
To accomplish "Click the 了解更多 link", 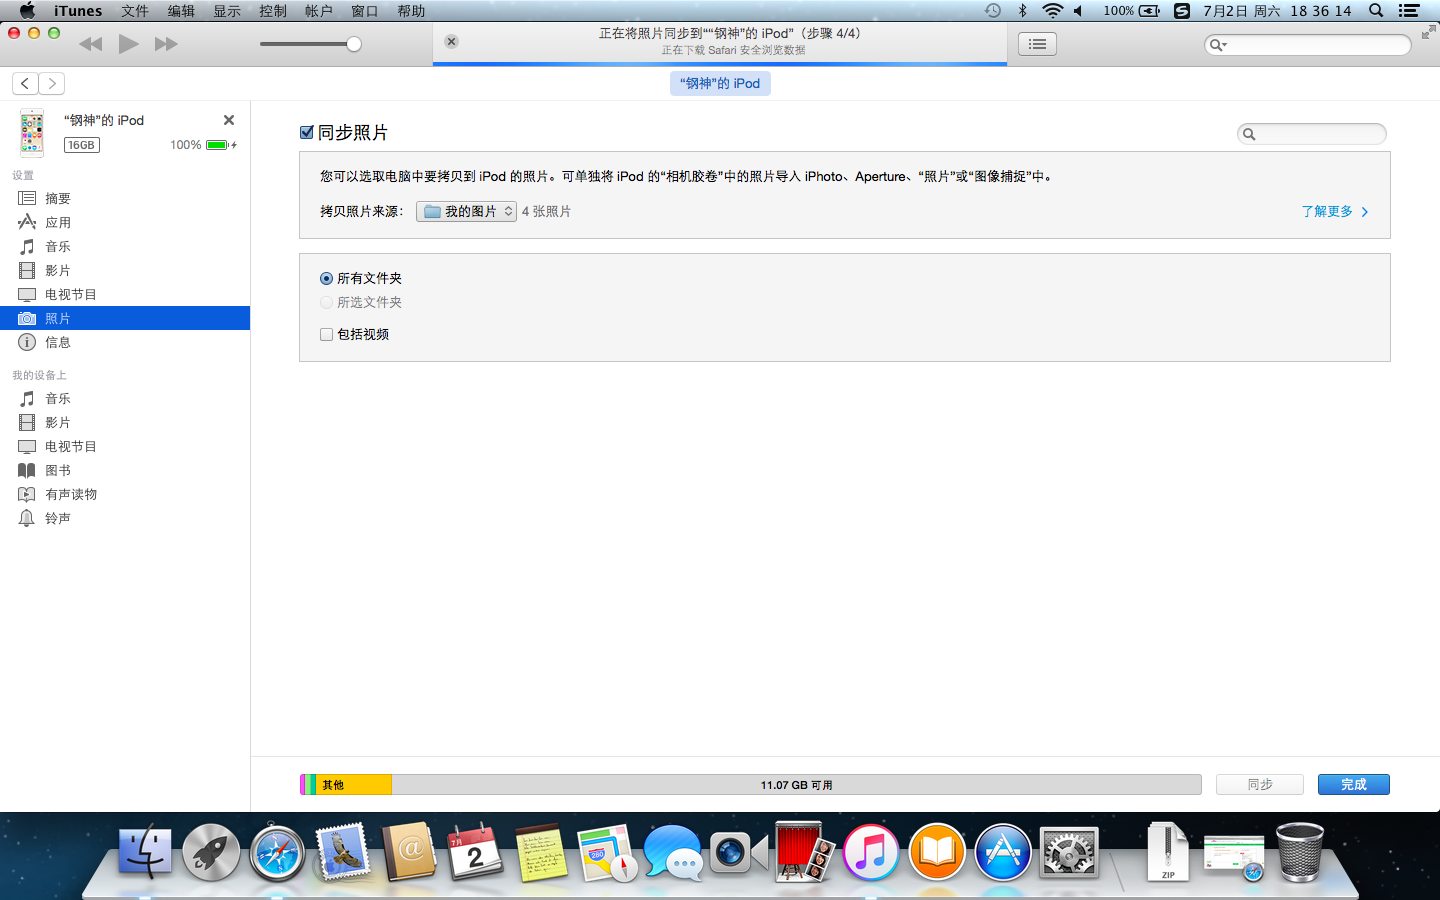I will [x=1335, y=211].
